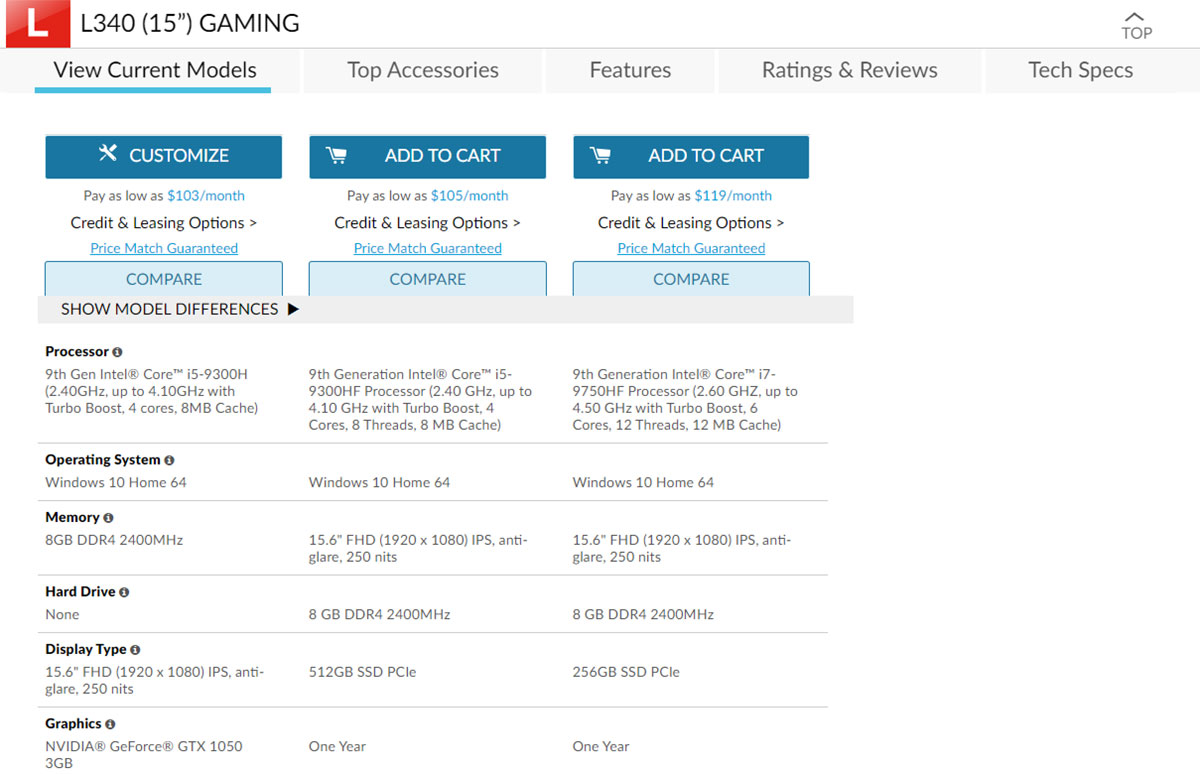Image resolution: width=1200 pixels, height=774 pixels.
Task: Expand Show Model Differences arrow
Action: click(x=293, y=309)
